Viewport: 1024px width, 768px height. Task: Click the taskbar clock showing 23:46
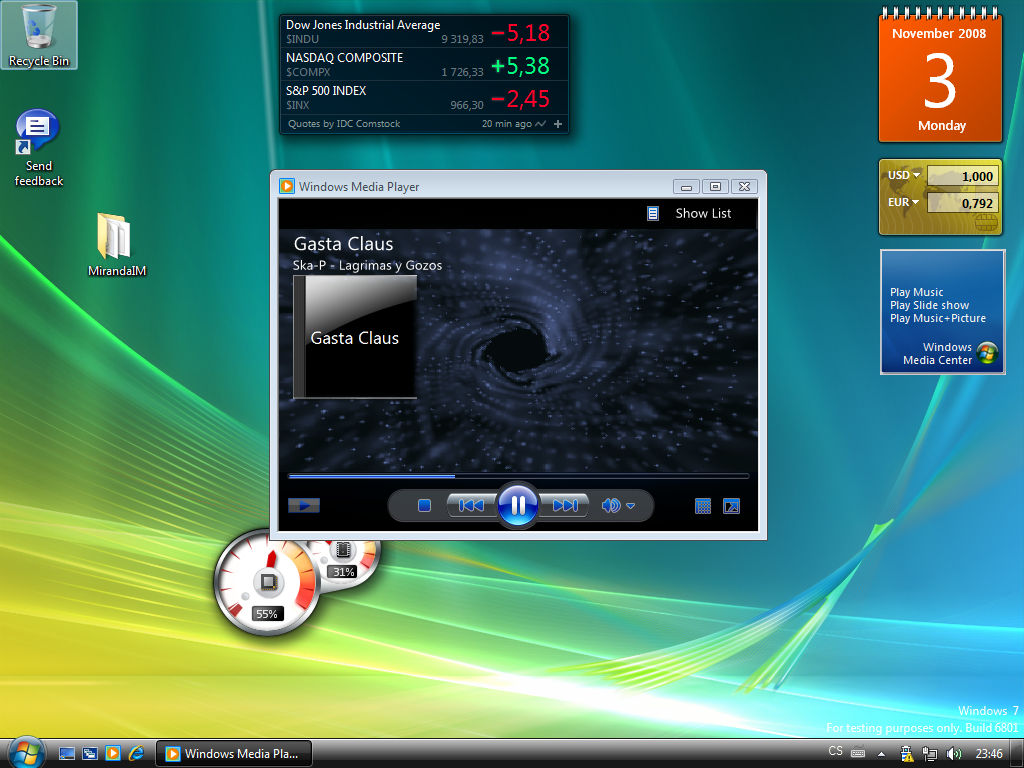coord(989,754)
